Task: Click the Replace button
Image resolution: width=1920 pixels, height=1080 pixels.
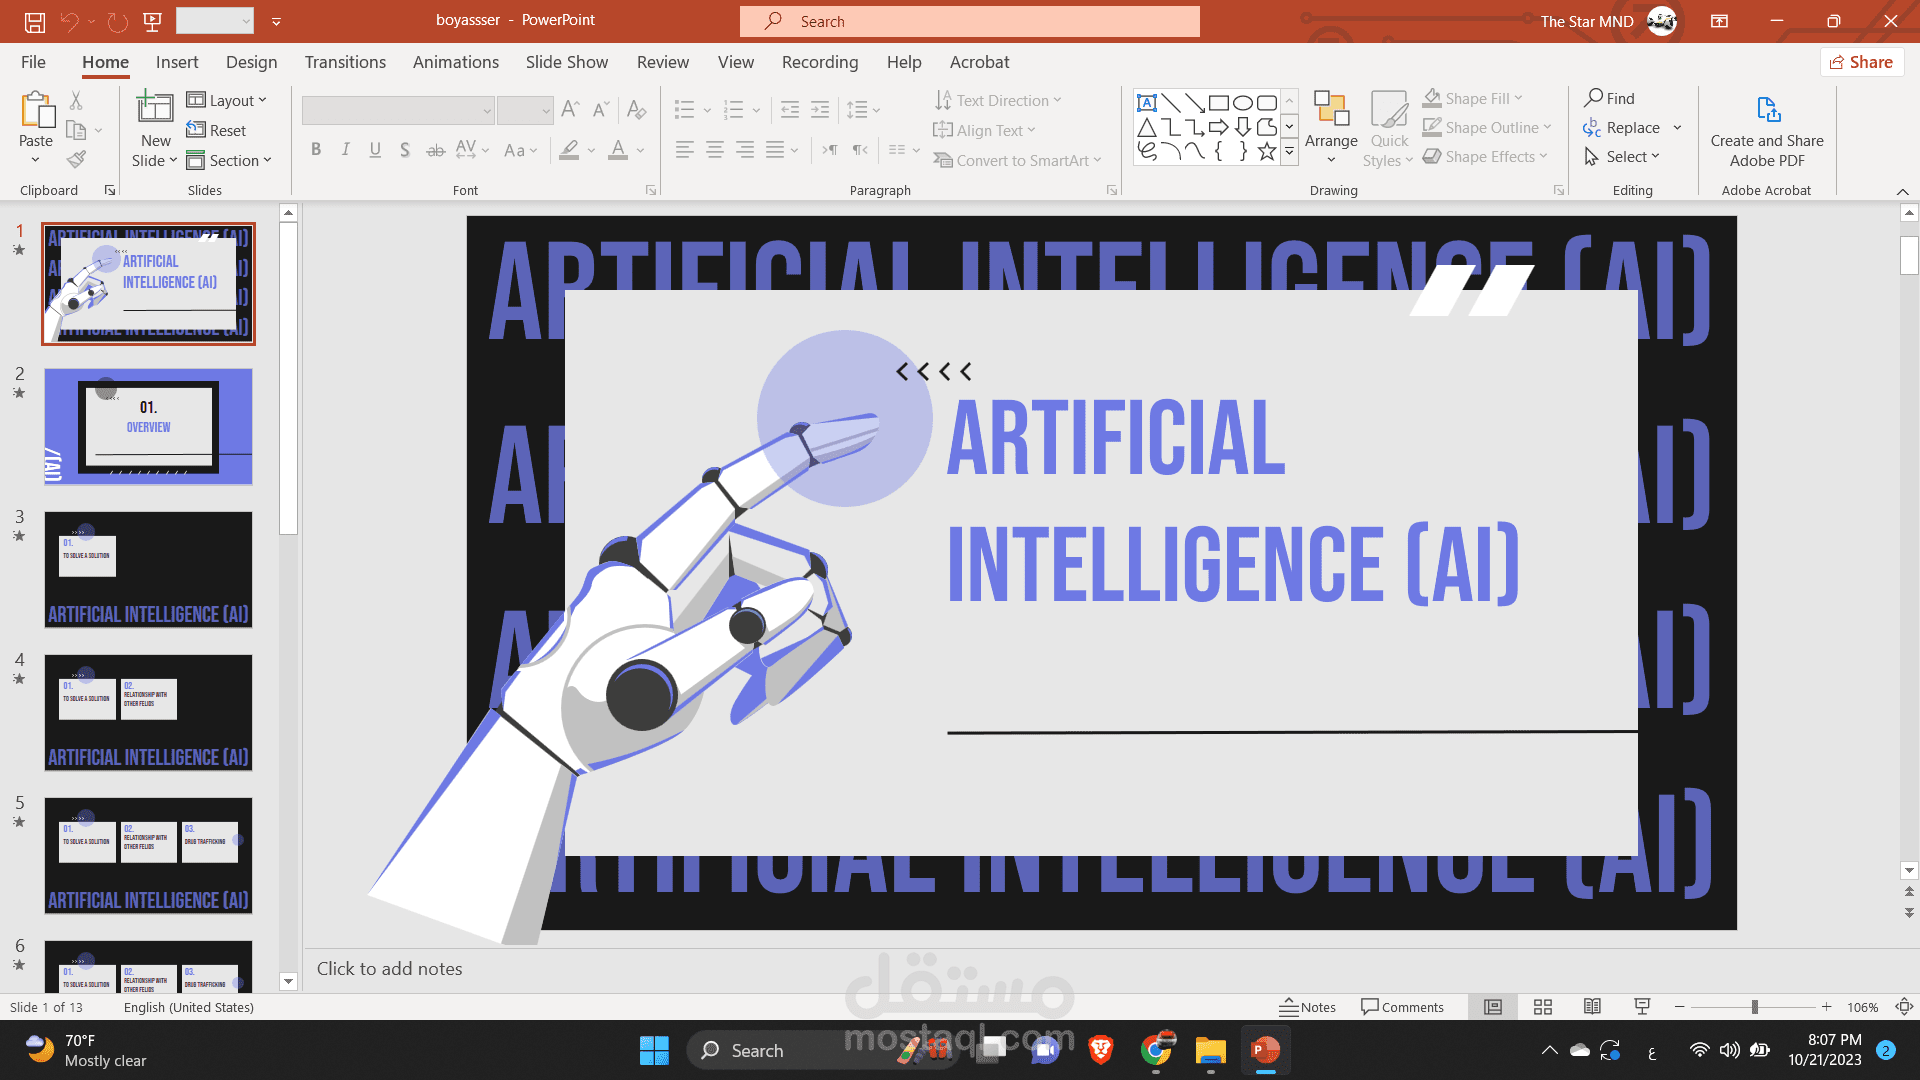Action: click(1622, 127)
